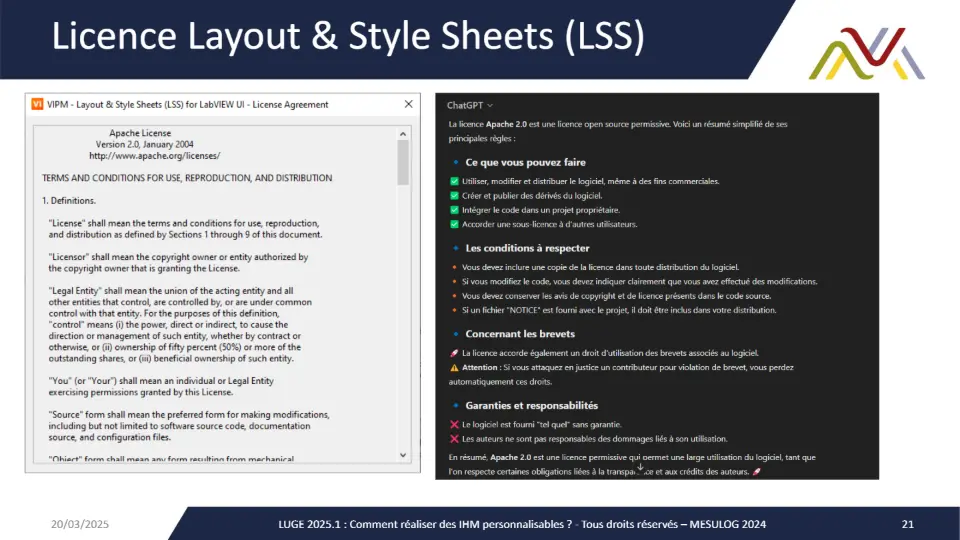Click the scroll down arrow in license text
The image size is (960, 540).
tap(403, 455)
